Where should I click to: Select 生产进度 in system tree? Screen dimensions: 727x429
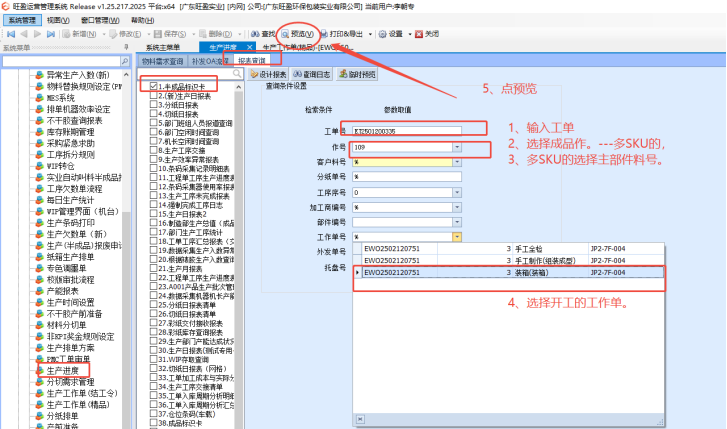pos(63,371)
